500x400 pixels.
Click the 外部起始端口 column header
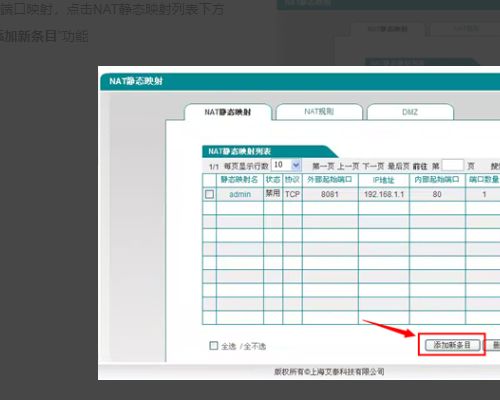(x=330, y=180)
